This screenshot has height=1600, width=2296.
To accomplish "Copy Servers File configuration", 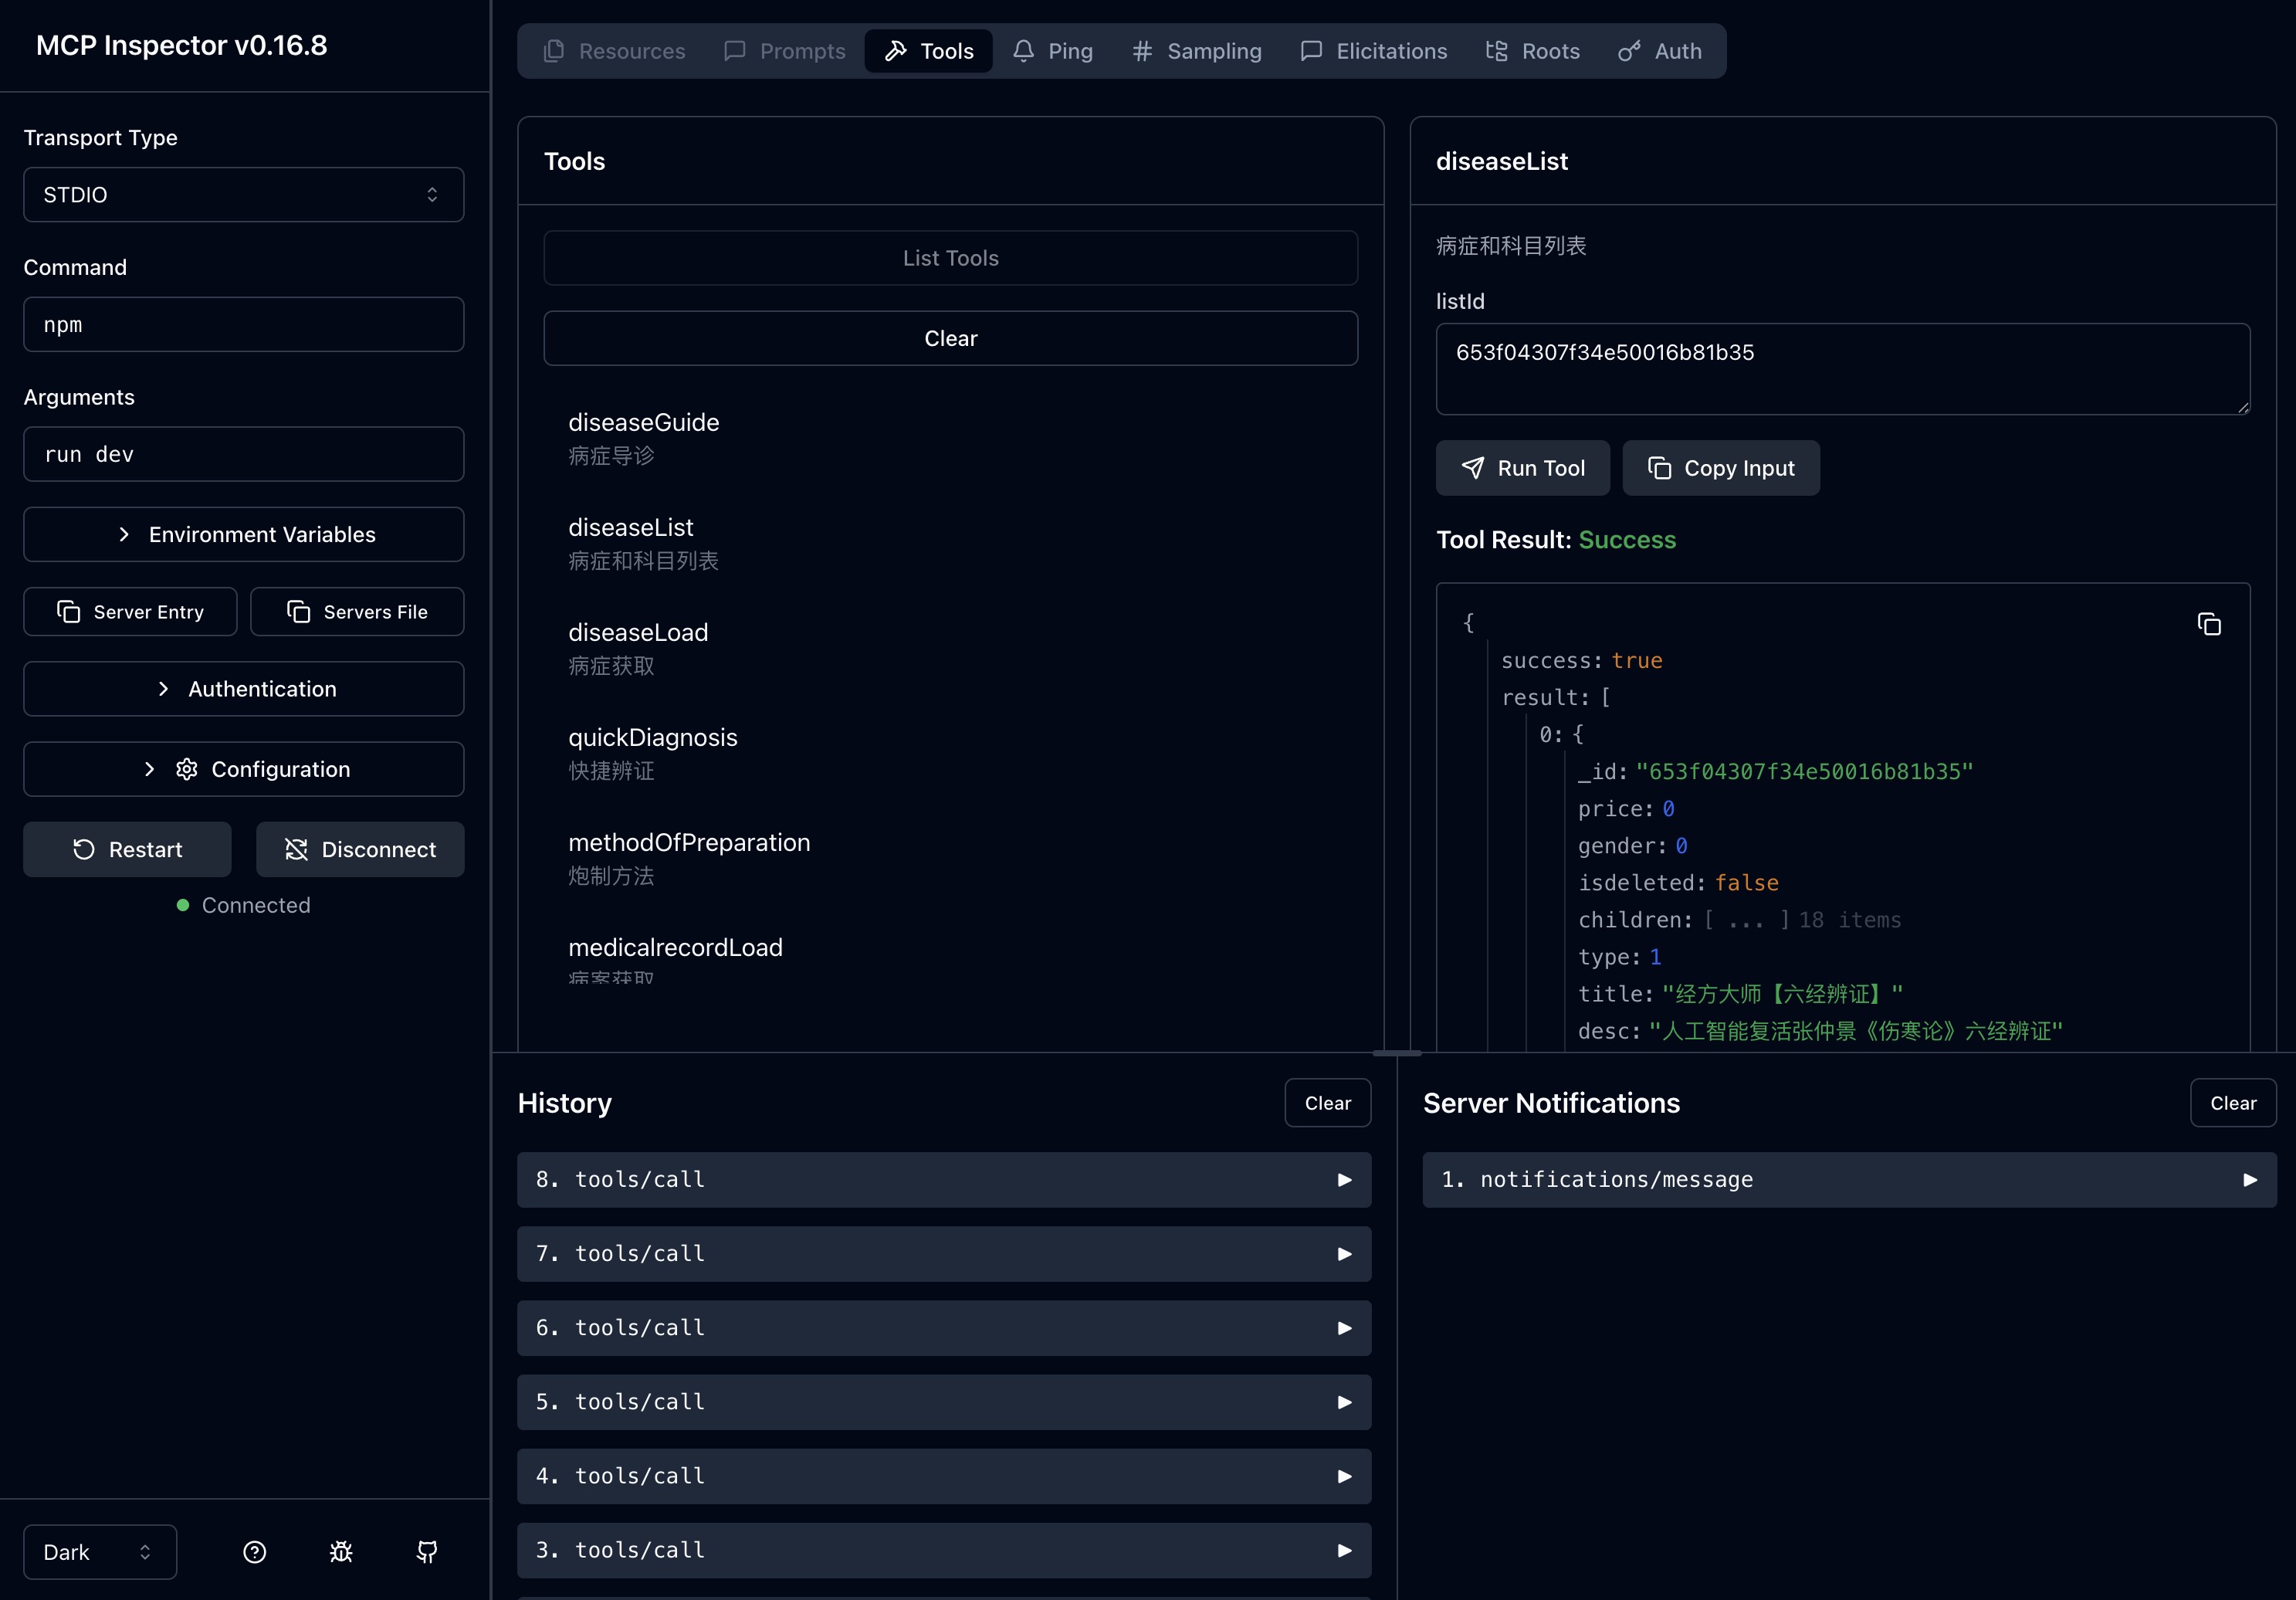I will [x=357, y=611].
